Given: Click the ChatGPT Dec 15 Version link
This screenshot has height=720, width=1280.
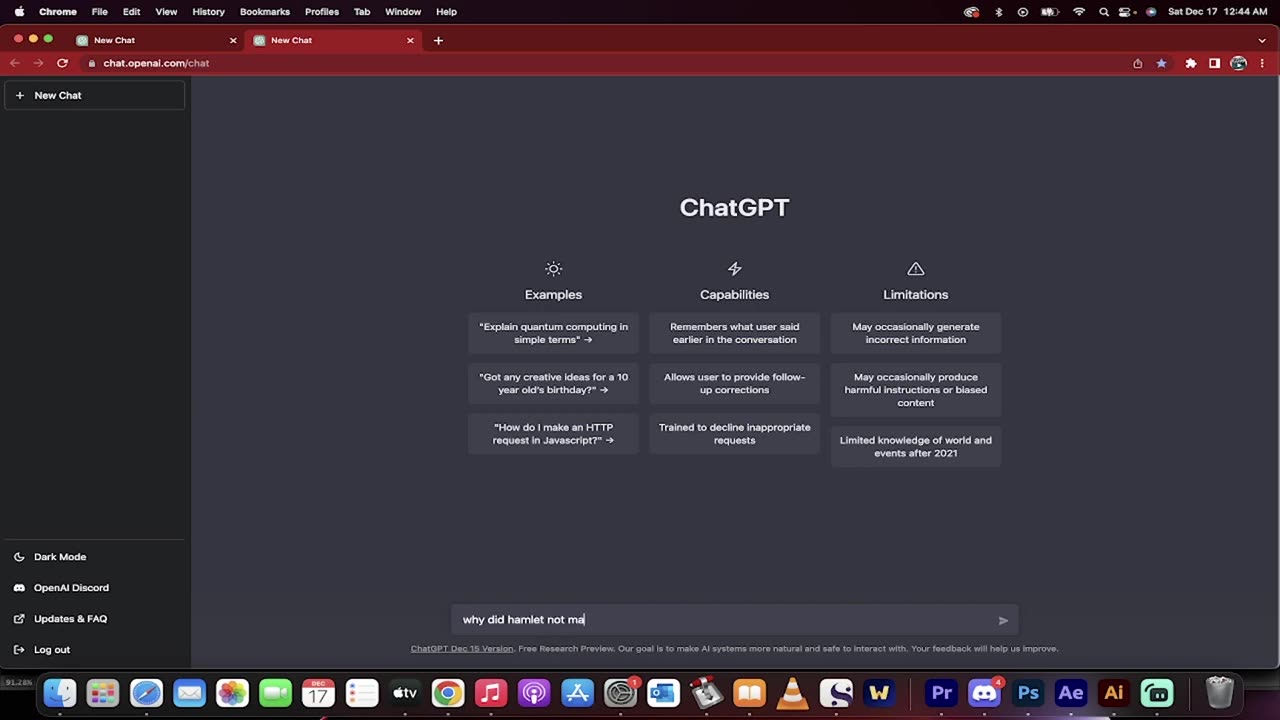Looking at the screenshot, I should pyautogui.click(x=462, y=648).
